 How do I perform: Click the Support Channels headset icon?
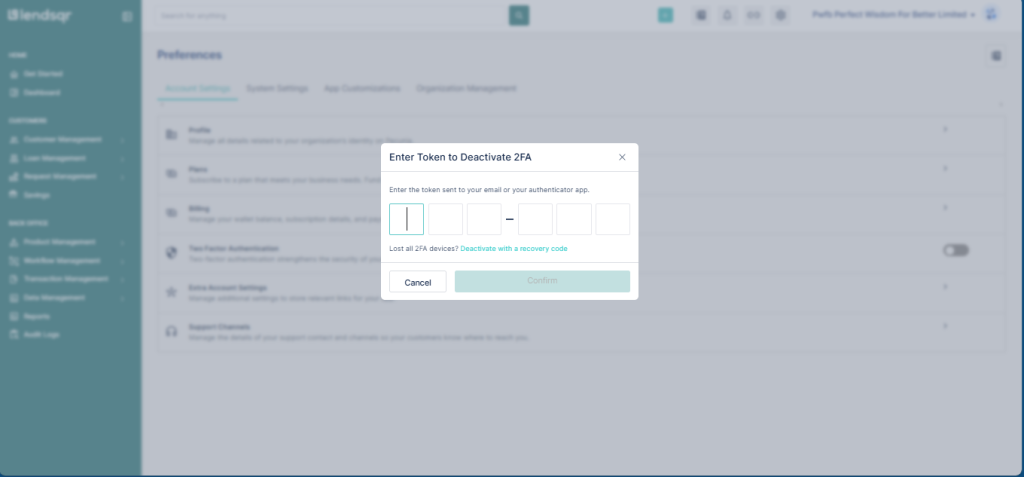click(x=171, y=331)
